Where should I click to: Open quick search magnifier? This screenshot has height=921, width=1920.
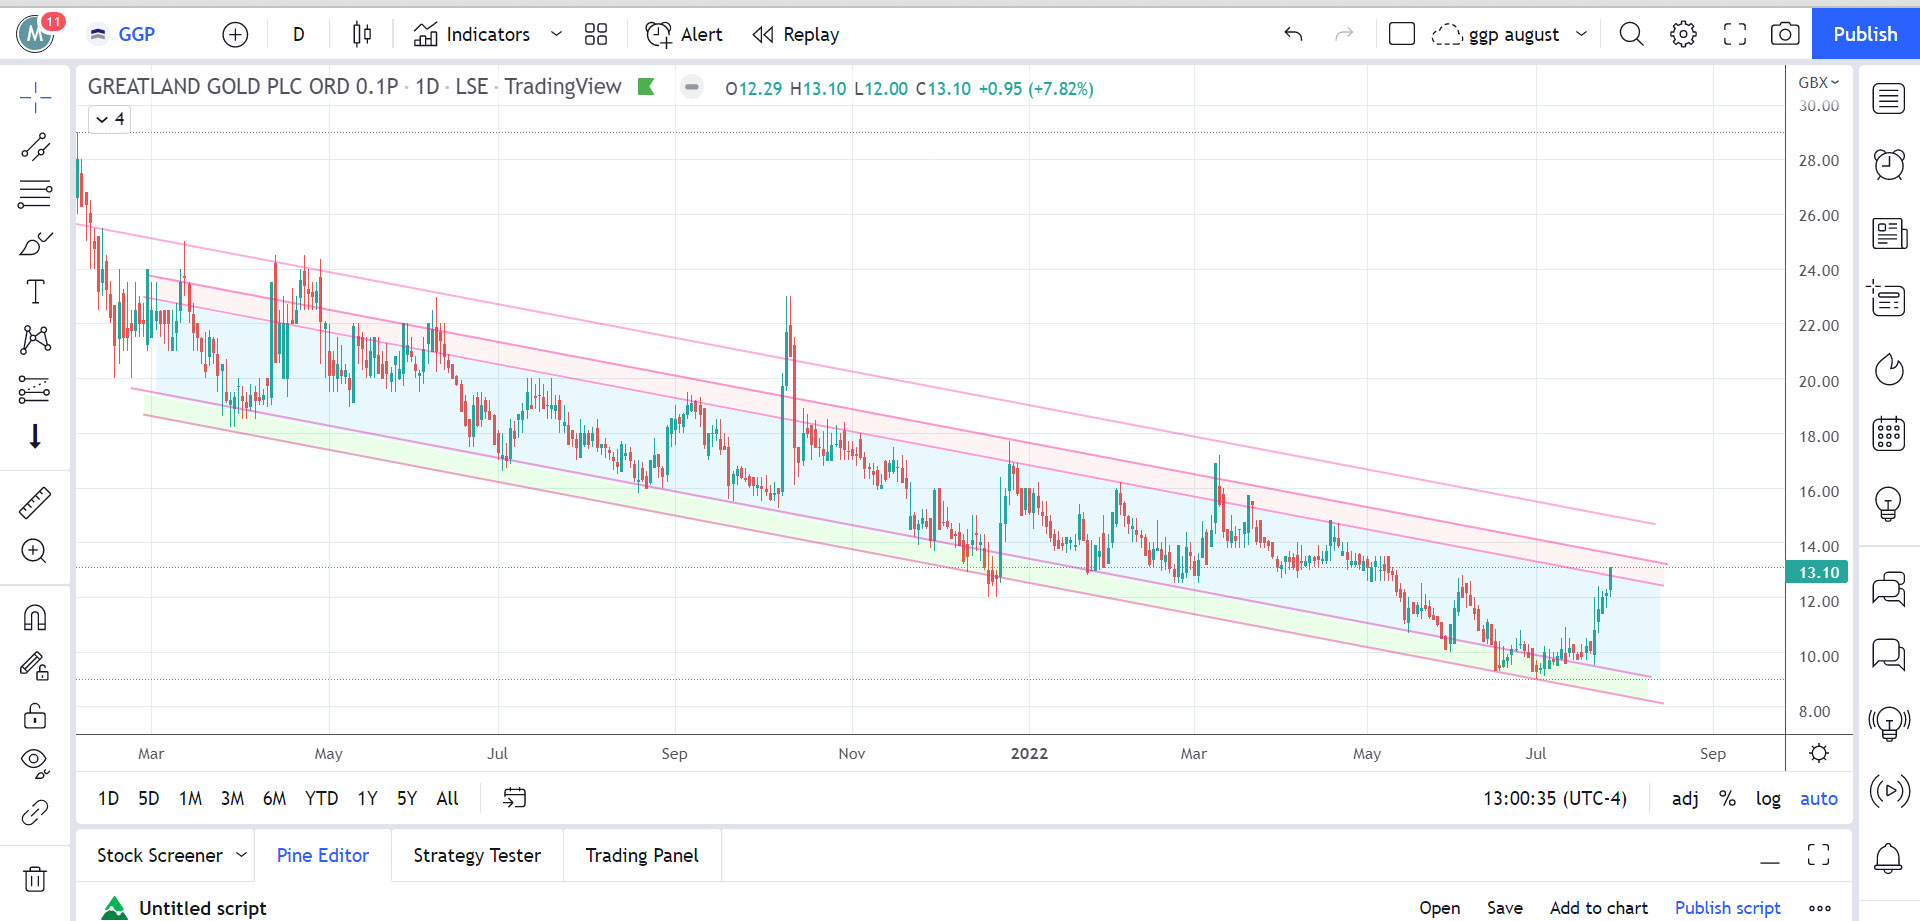click(1631, 35)
